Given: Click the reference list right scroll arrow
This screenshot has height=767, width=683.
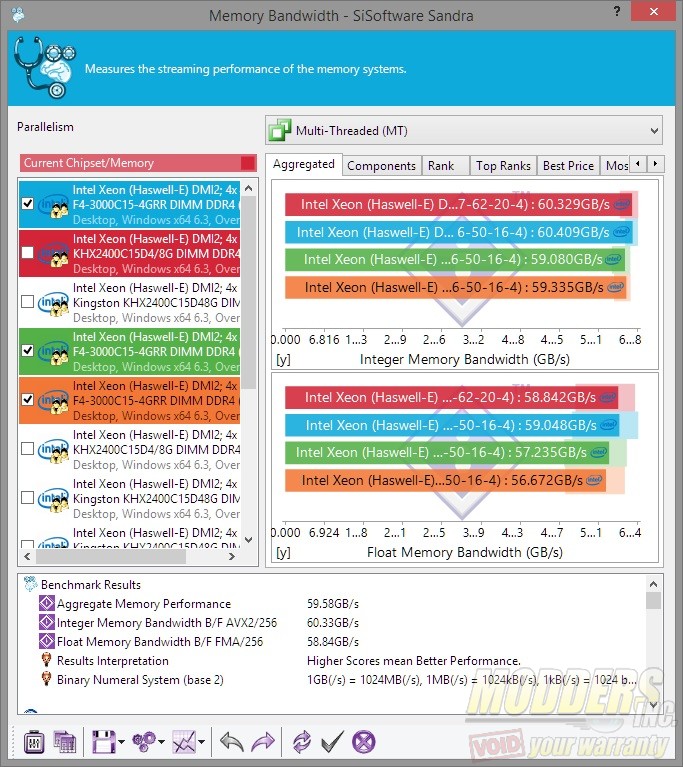Looking at the screenshot, I should pyautogui.click(x=232, y=556).
